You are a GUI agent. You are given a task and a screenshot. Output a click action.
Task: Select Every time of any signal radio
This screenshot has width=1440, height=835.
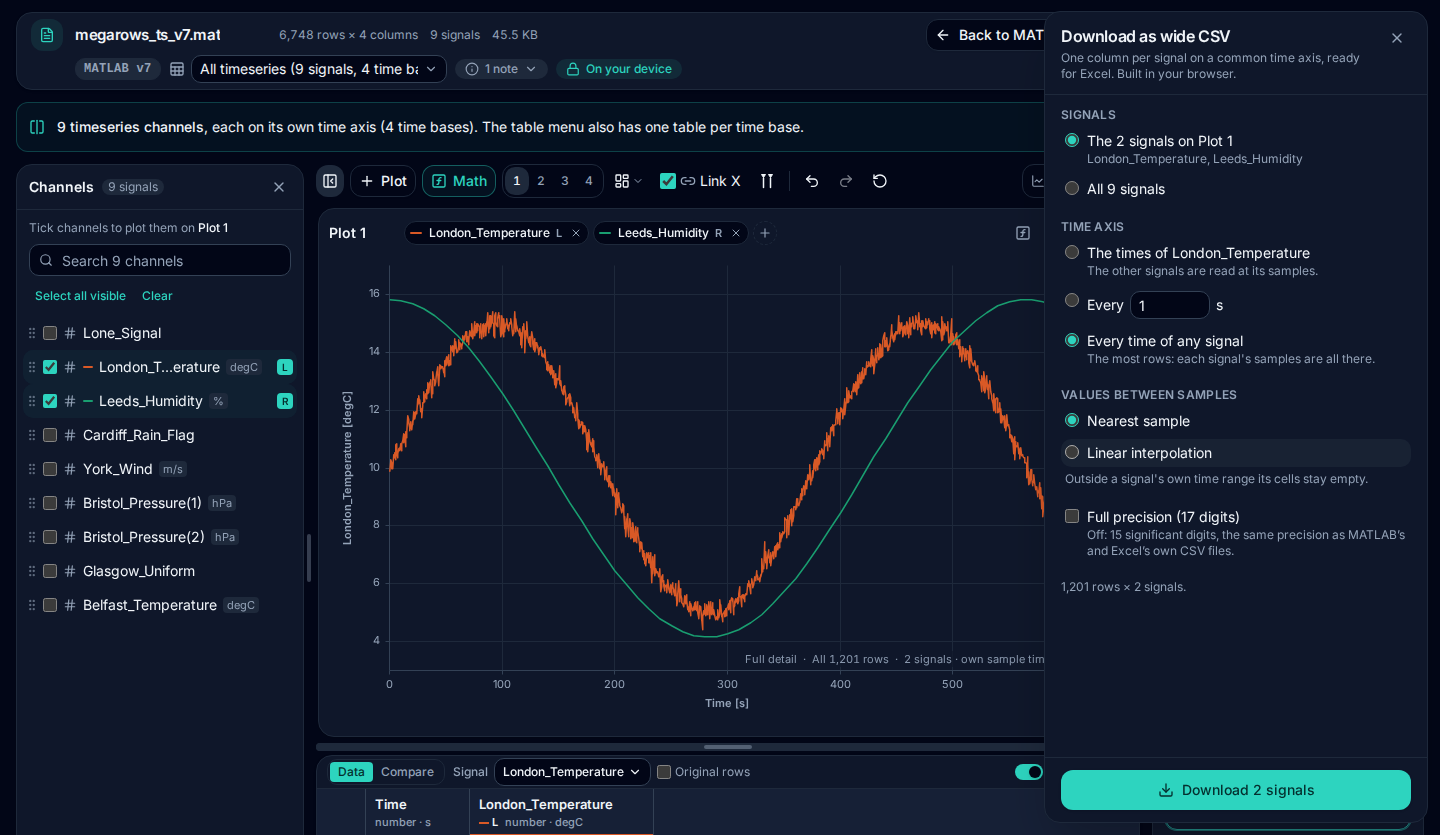pos(1072,340)
